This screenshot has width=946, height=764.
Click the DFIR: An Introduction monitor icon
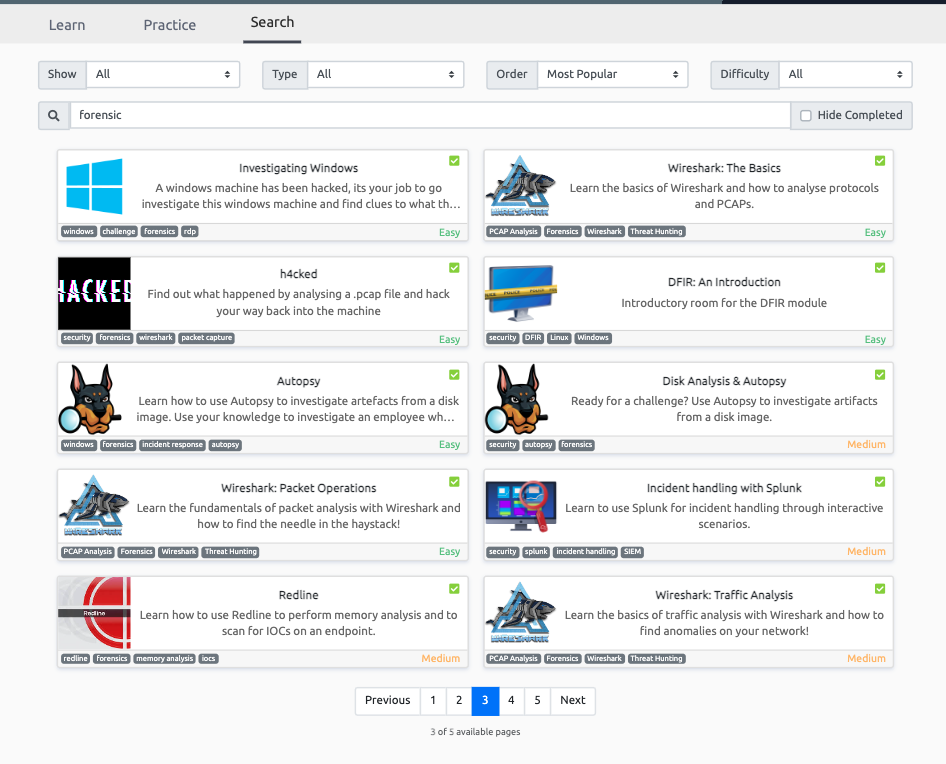(521, 293)
